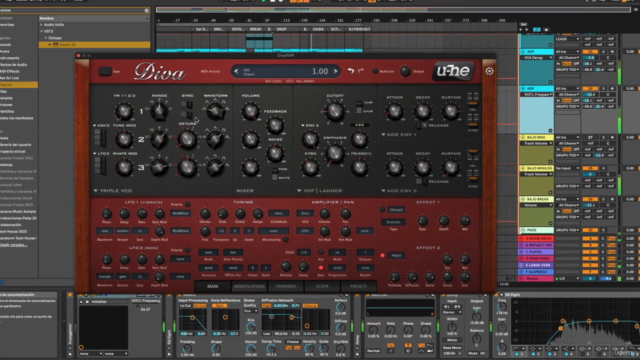
Task: Click the redo arrow in Diva header
Action: coord(361,71)
